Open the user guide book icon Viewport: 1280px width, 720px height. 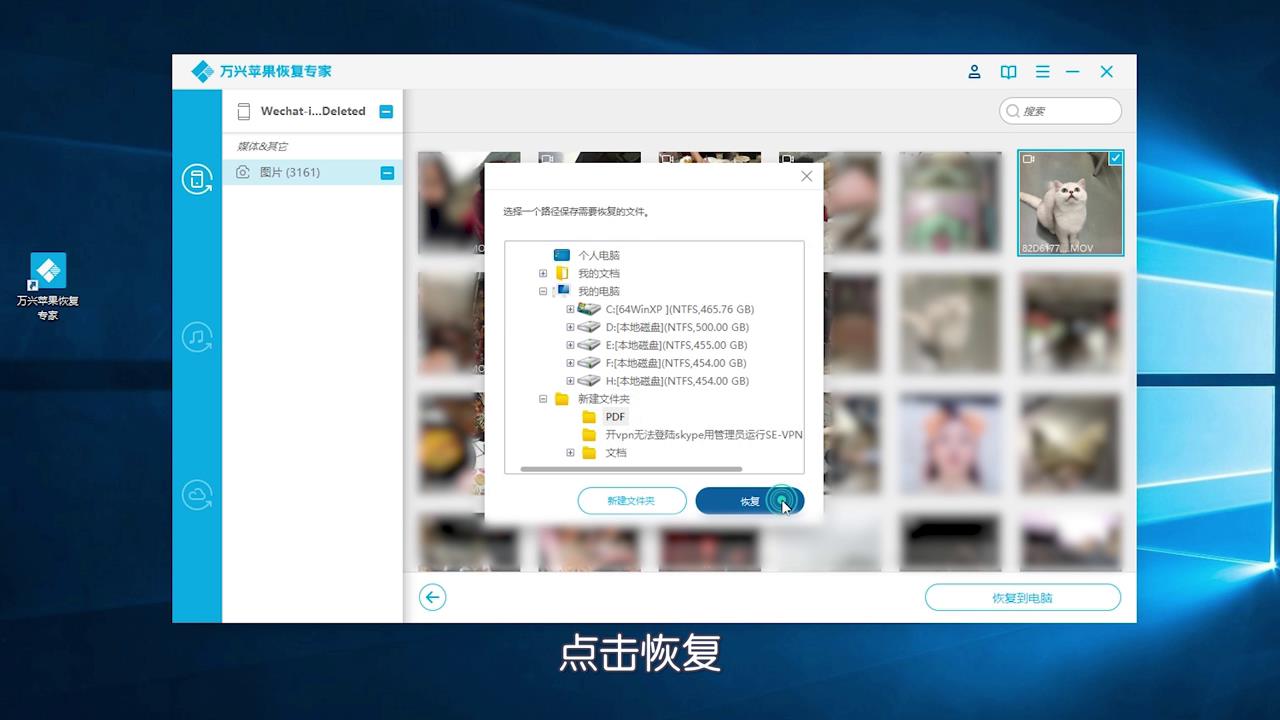coord(1008,71)
